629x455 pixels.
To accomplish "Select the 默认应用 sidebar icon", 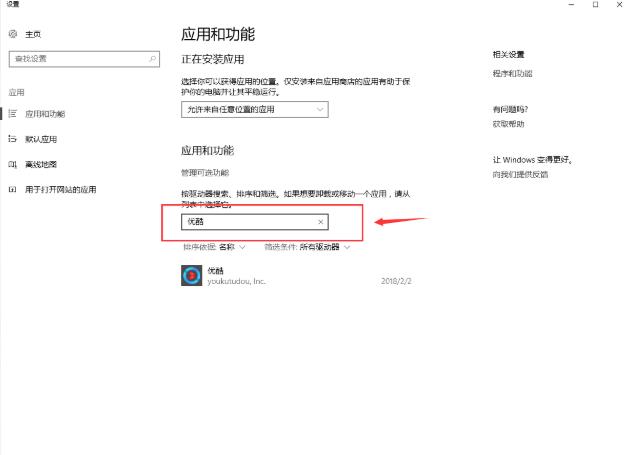I will [13, 139].
